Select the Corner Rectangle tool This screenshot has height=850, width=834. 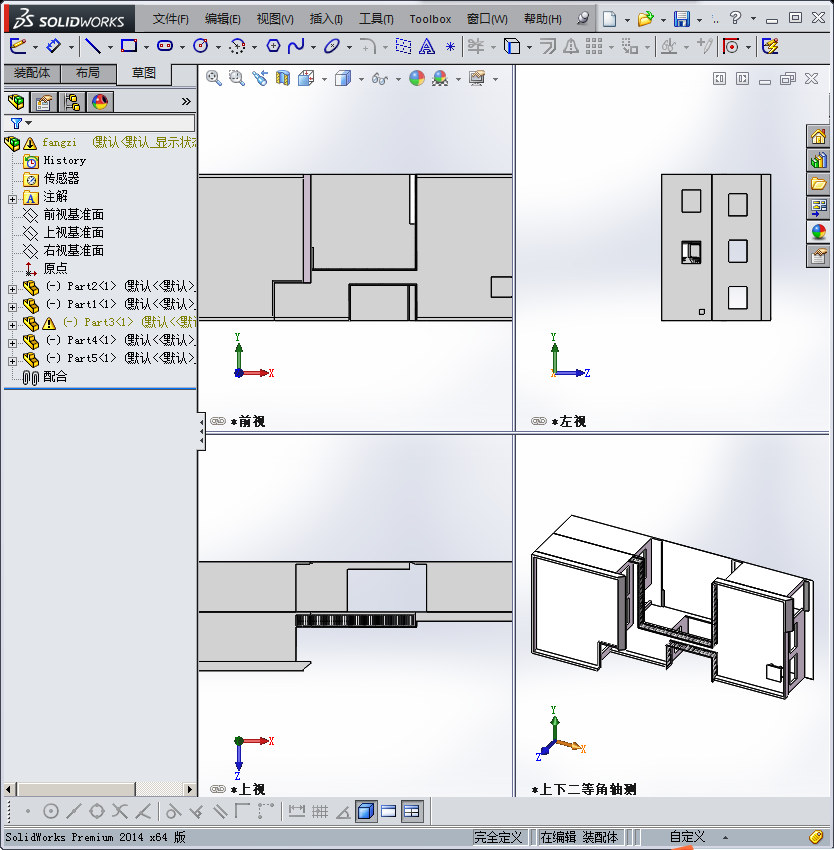coord(129,46)
